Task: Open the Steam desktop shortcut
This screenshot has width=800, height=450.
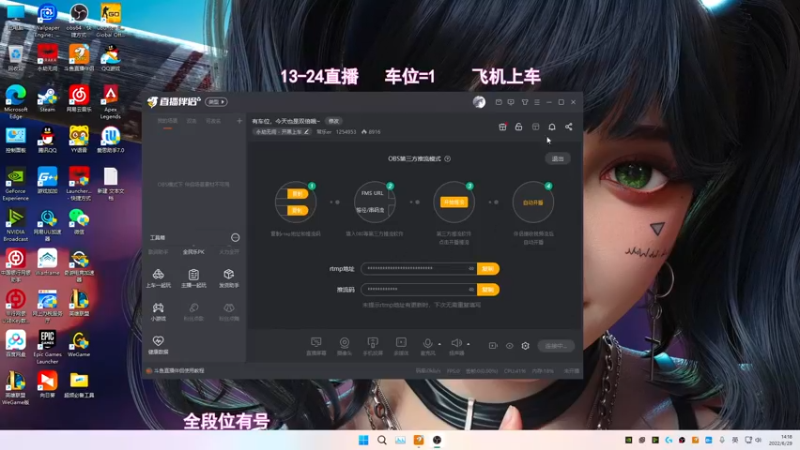Action: 47,99
